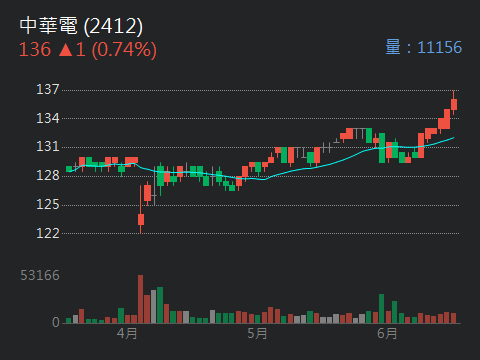Click the 0 volume axis label
The width and height of the screenshot is (480, 360).
point(56,322)
